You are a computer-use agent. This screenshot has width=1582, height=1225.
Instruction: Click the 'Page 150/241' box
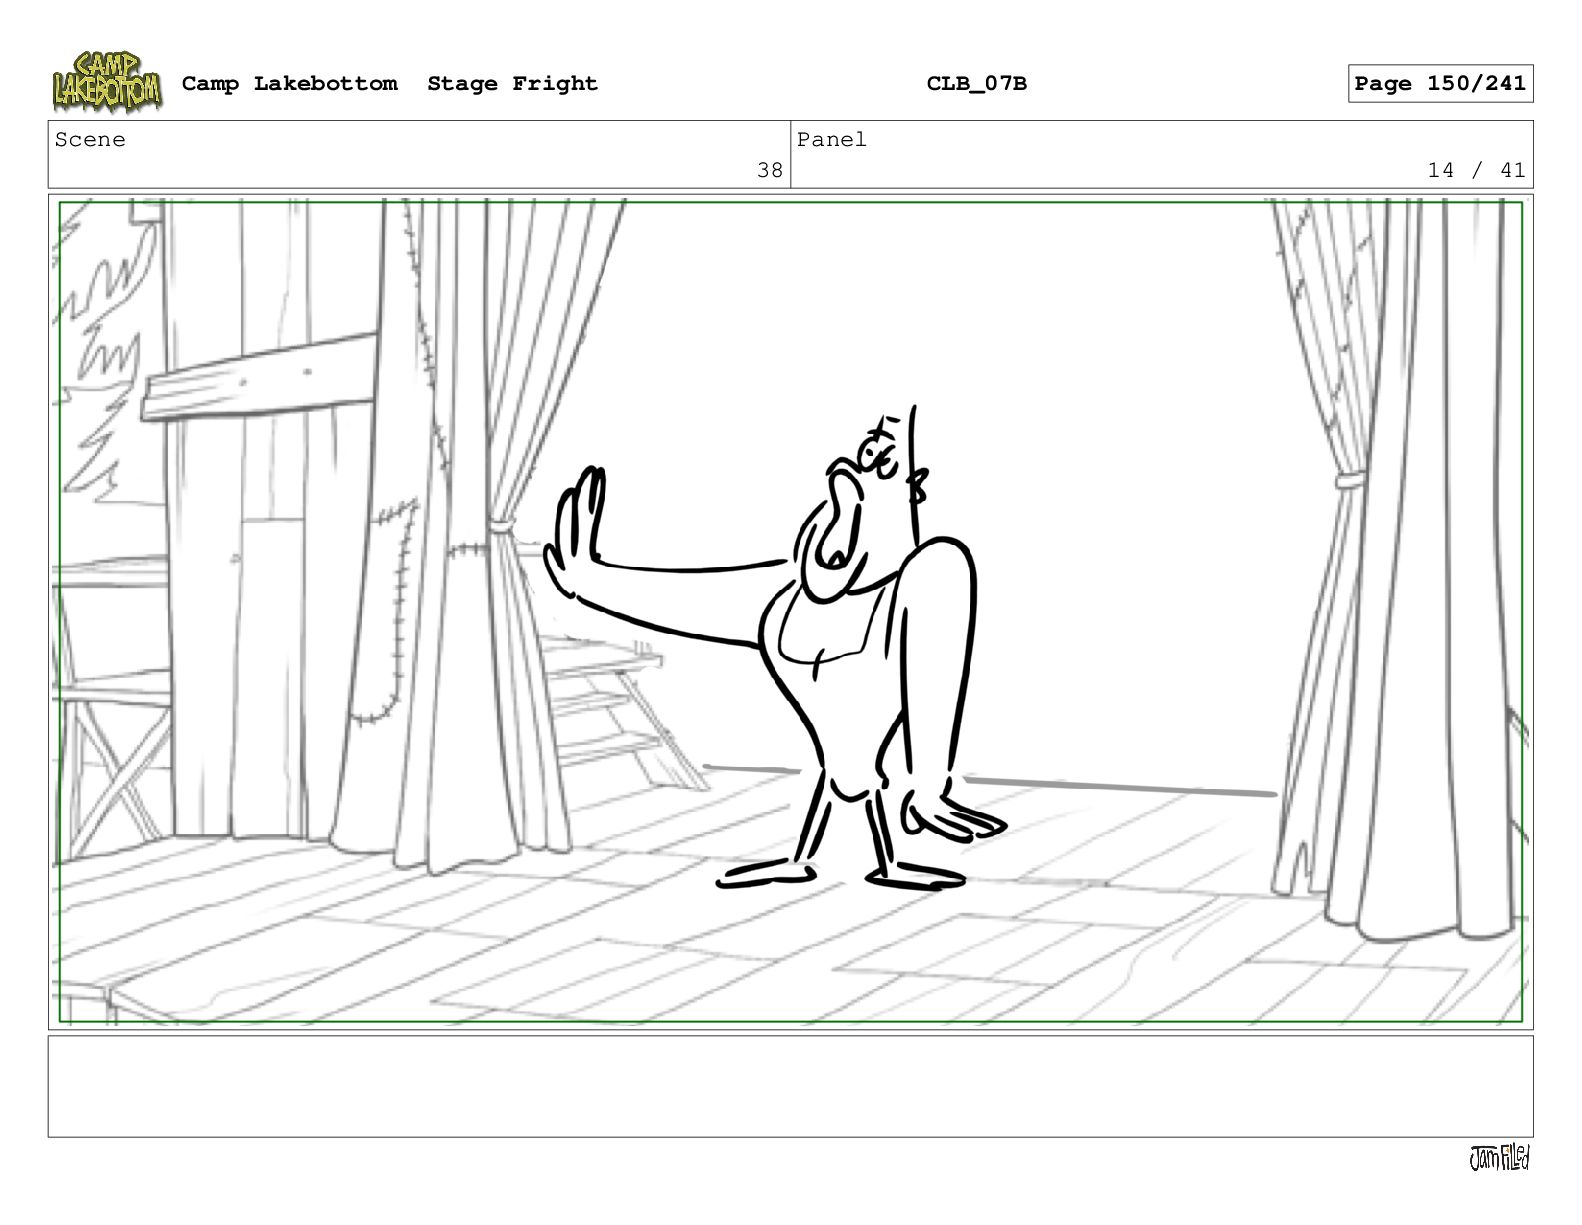coord(1440,84)
